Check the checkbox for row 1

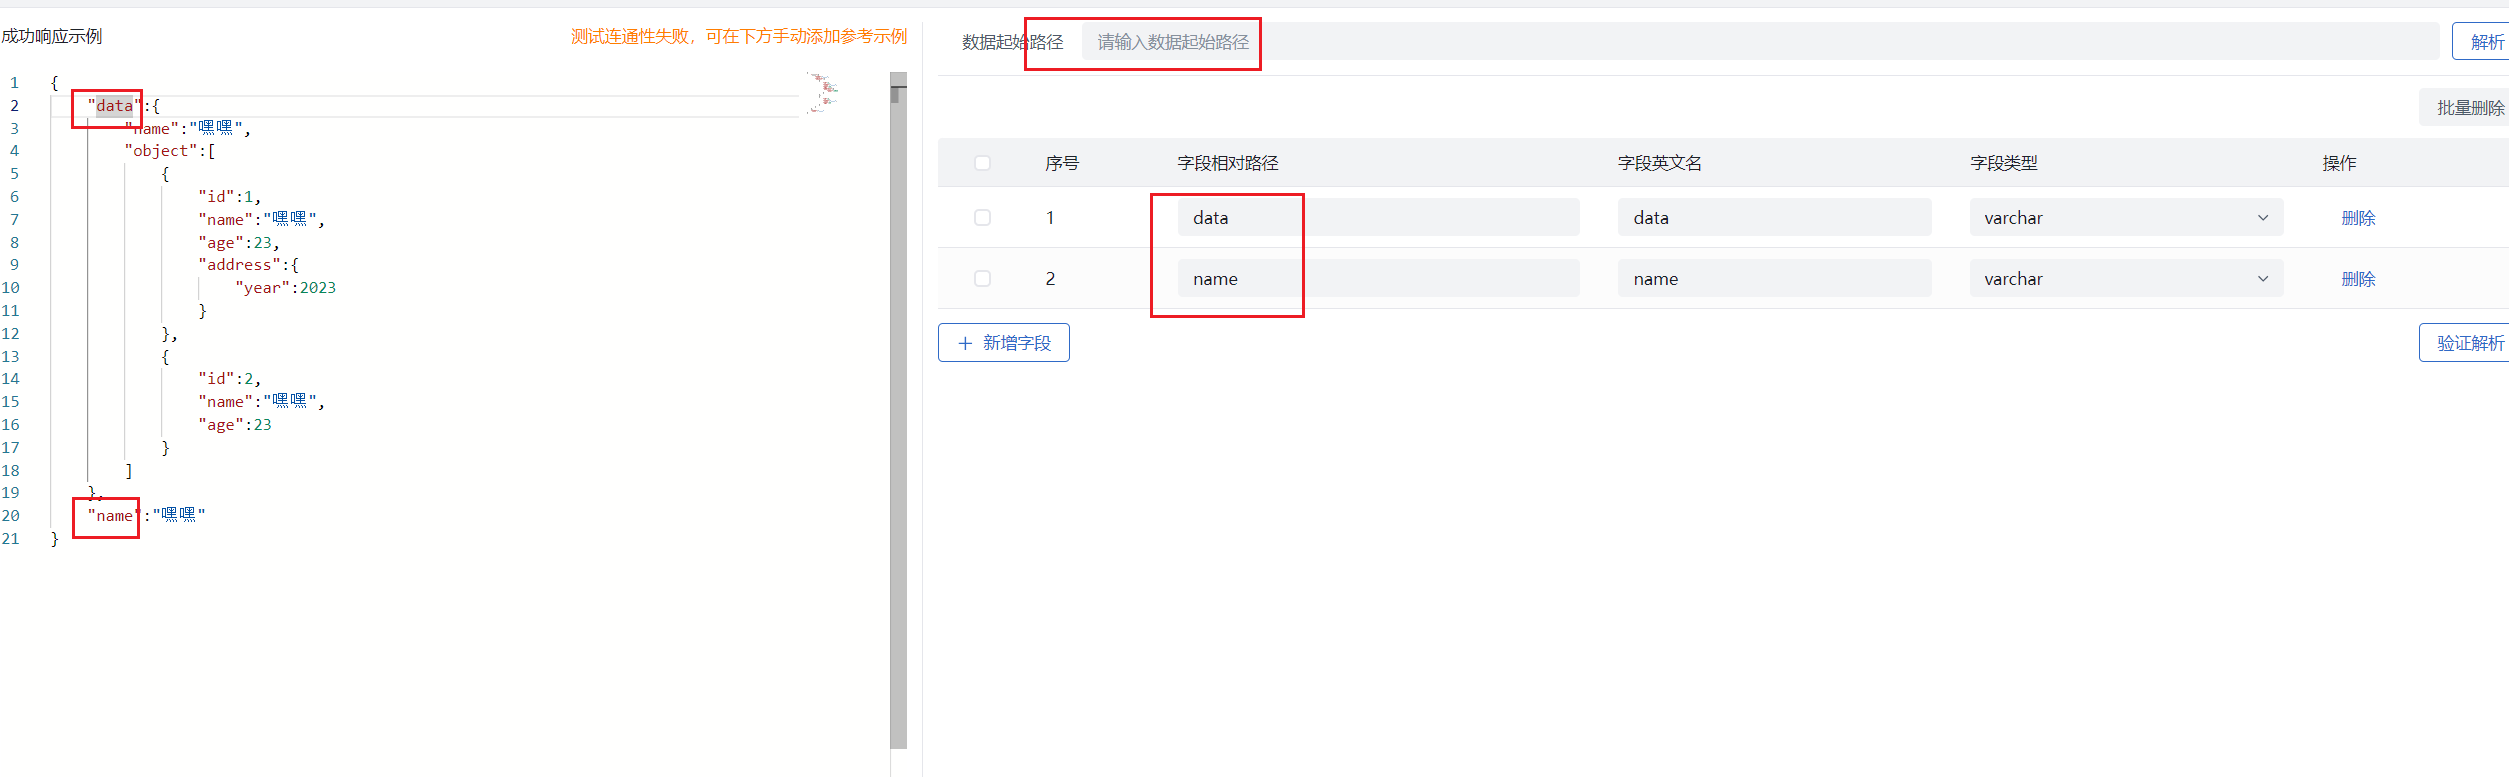(x=982, y=218)
